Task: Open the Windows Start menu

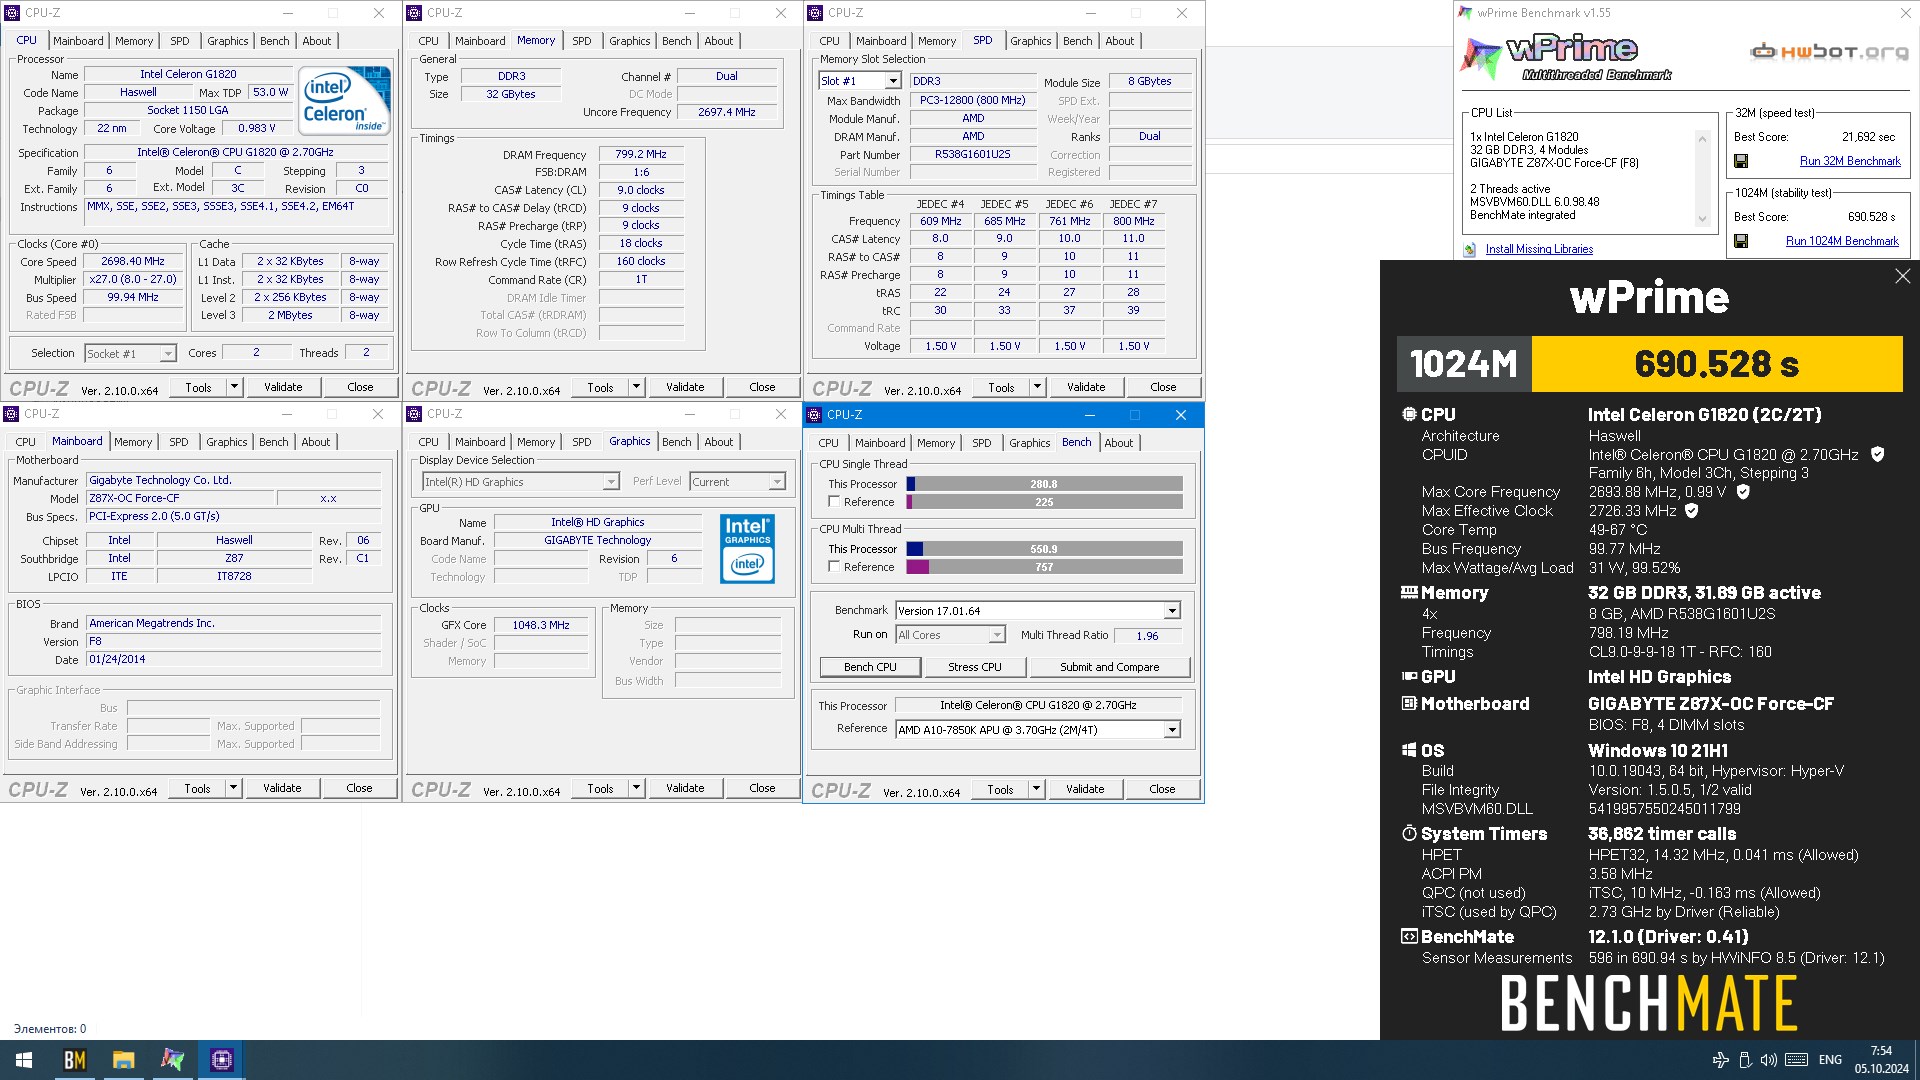Action: (x=24, y=1060)
